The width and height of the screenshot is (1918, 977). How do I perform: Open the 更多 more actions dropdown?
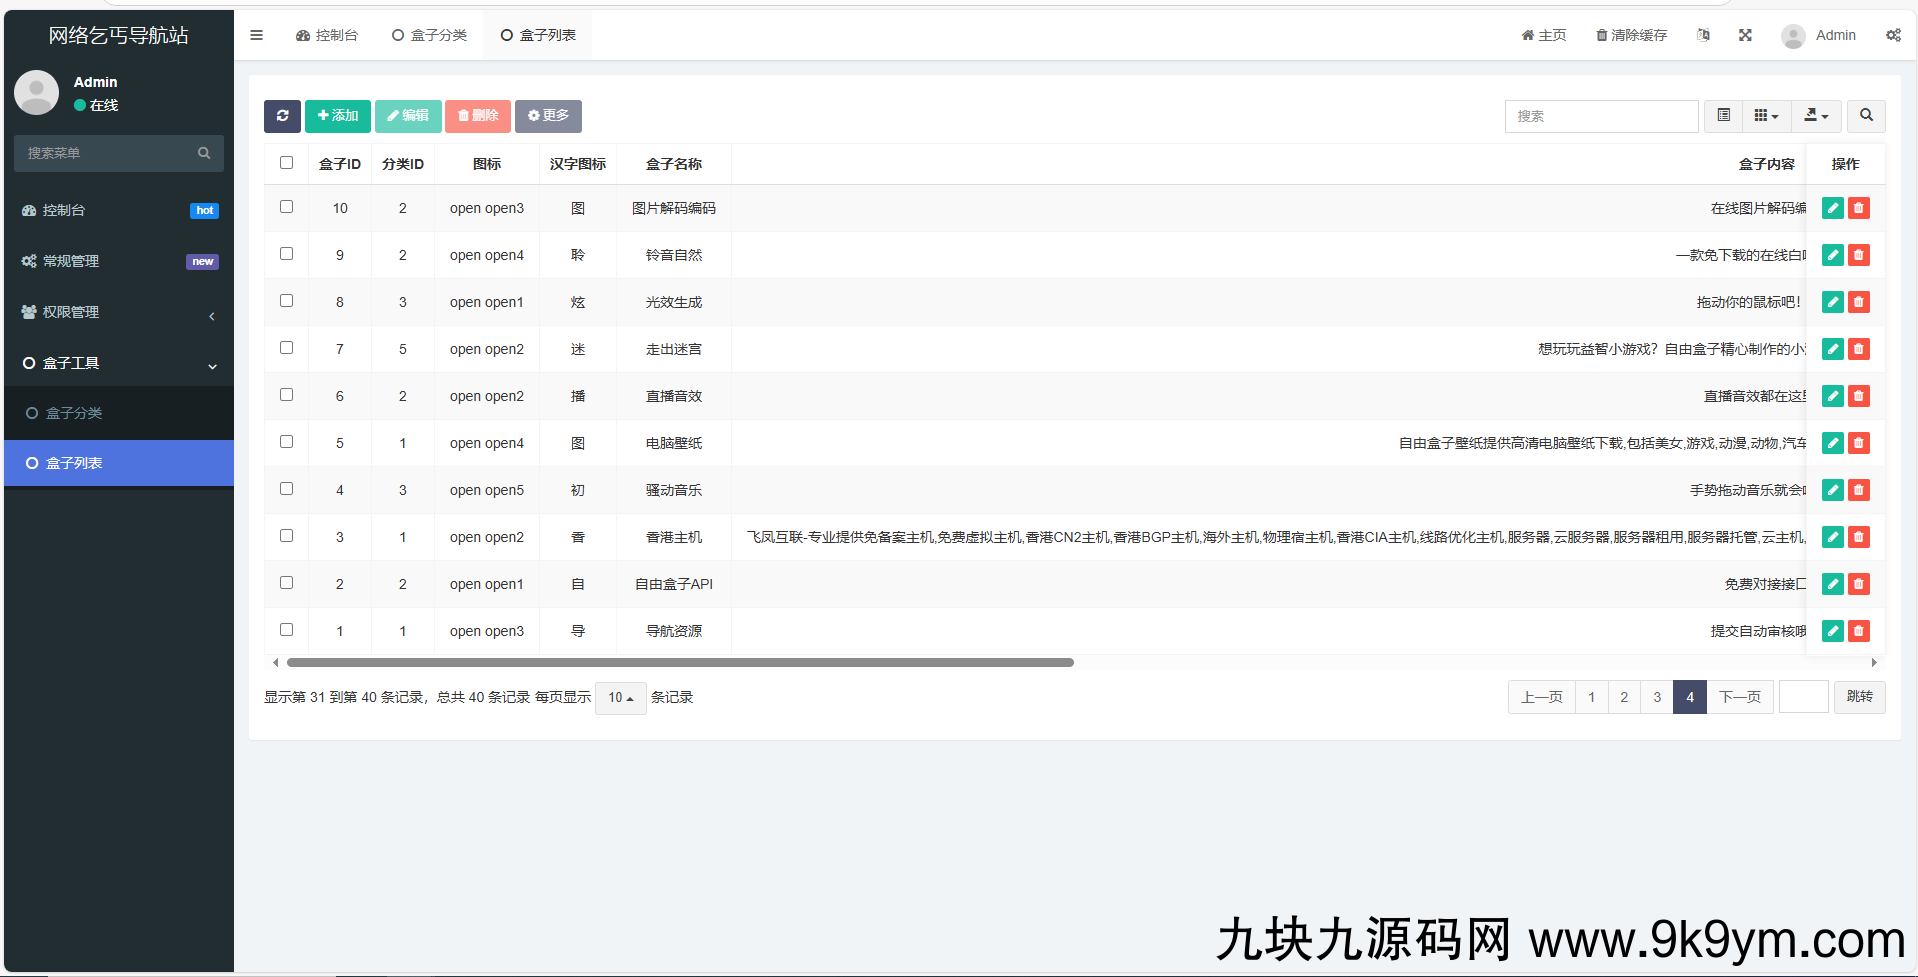coord(548,116)
